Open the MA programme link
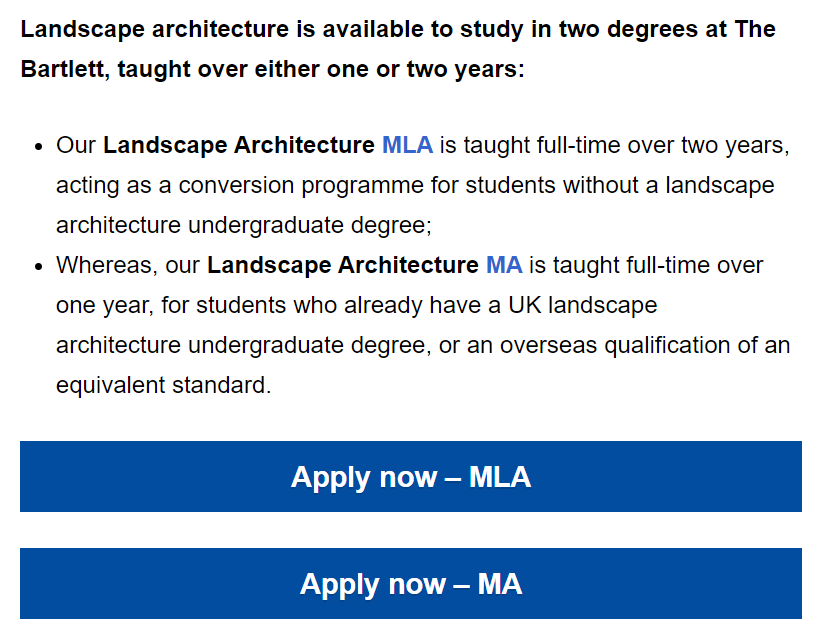Screen dimensions: 830x641 [504, 265]
